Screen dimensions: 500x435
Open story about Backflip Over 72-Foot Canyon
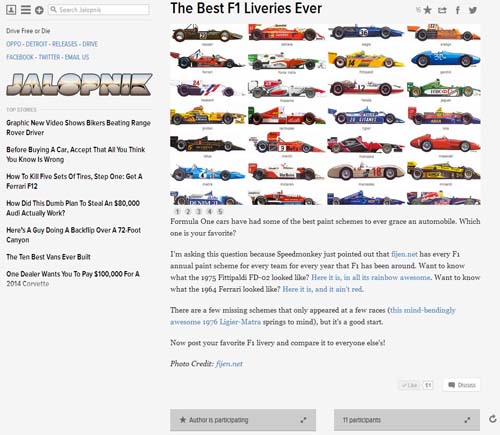(x=74, y=235)
